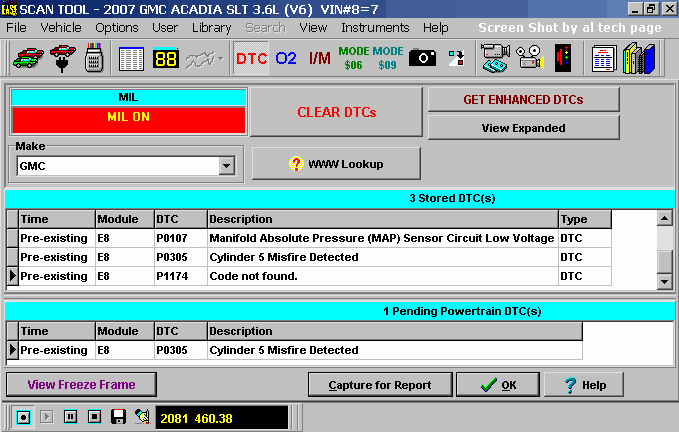679x432 pixels.
Task: Click the books library icon in toolbar
Action: coord(639,58)
